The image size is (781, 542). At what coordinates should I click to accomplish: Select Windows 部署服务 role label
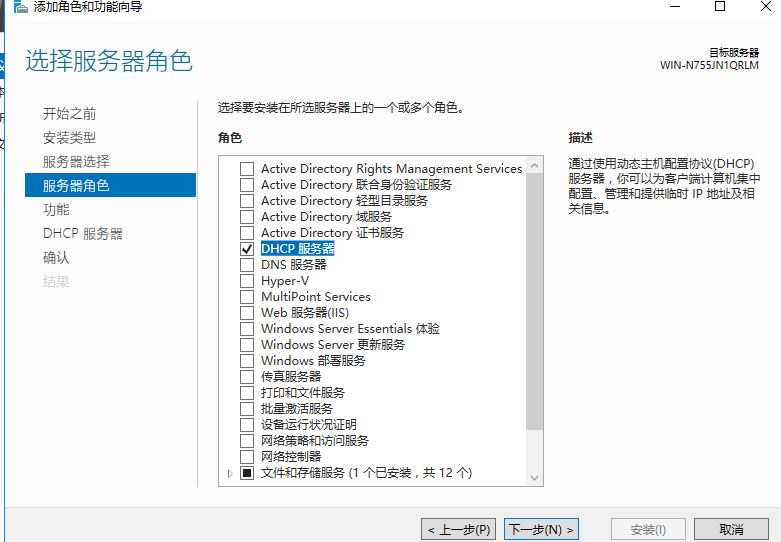[x=313, y=361]
